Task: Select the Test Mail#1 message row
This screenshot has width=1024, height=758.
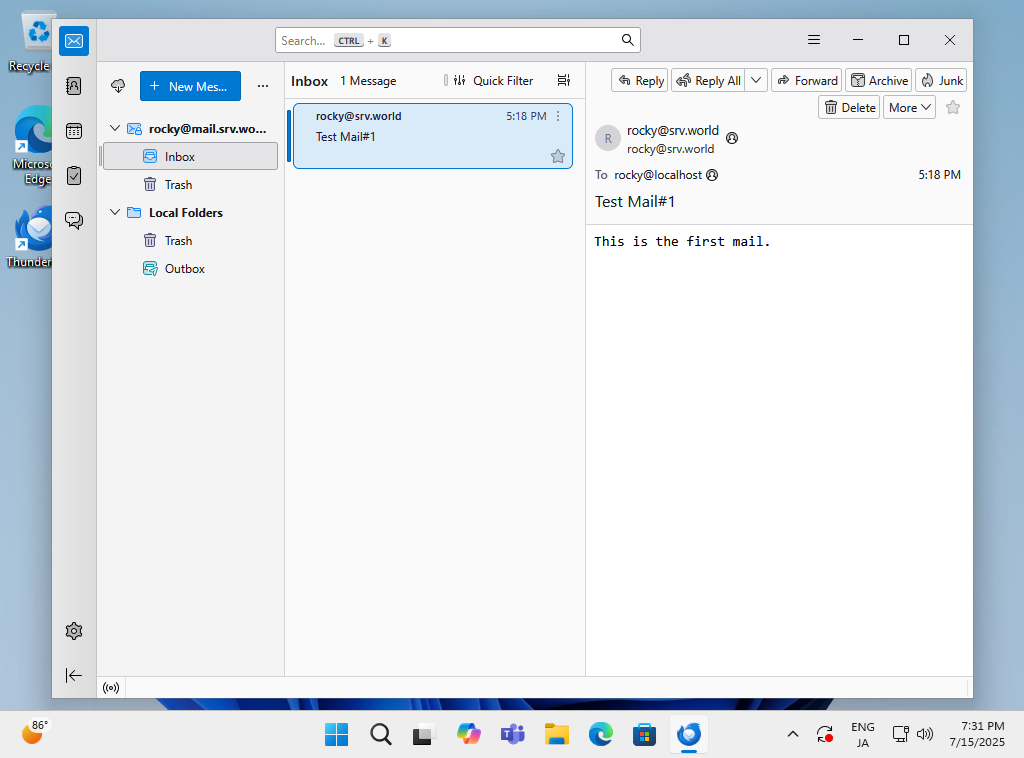Action: (x=433, y=136)
